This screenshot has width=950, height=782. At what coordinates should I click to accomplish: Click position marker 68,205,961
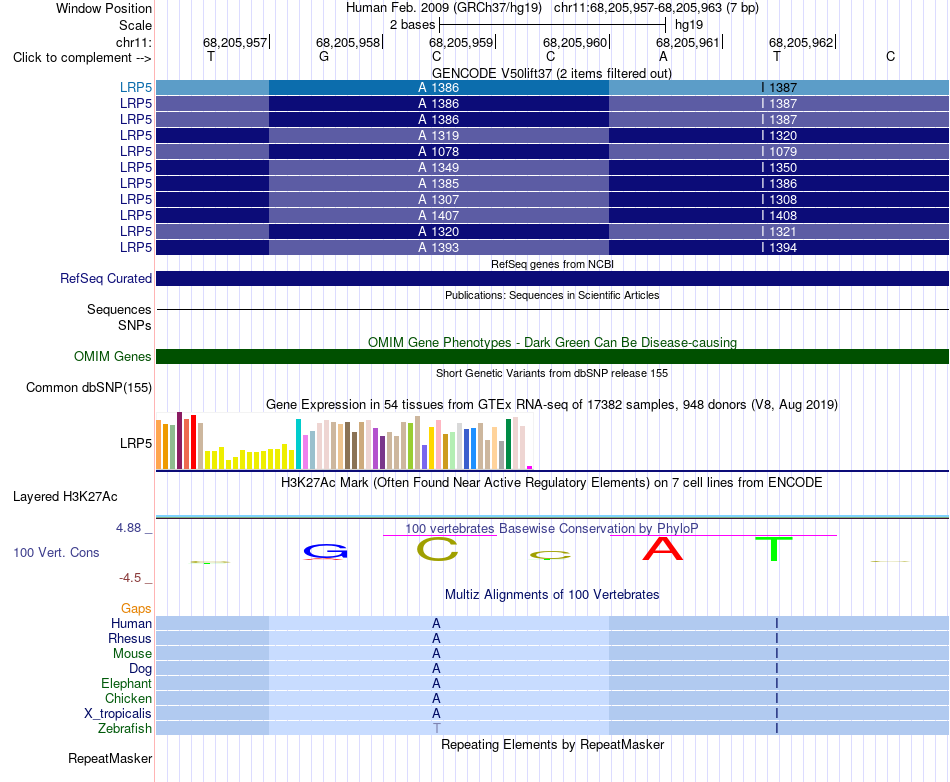688,42
